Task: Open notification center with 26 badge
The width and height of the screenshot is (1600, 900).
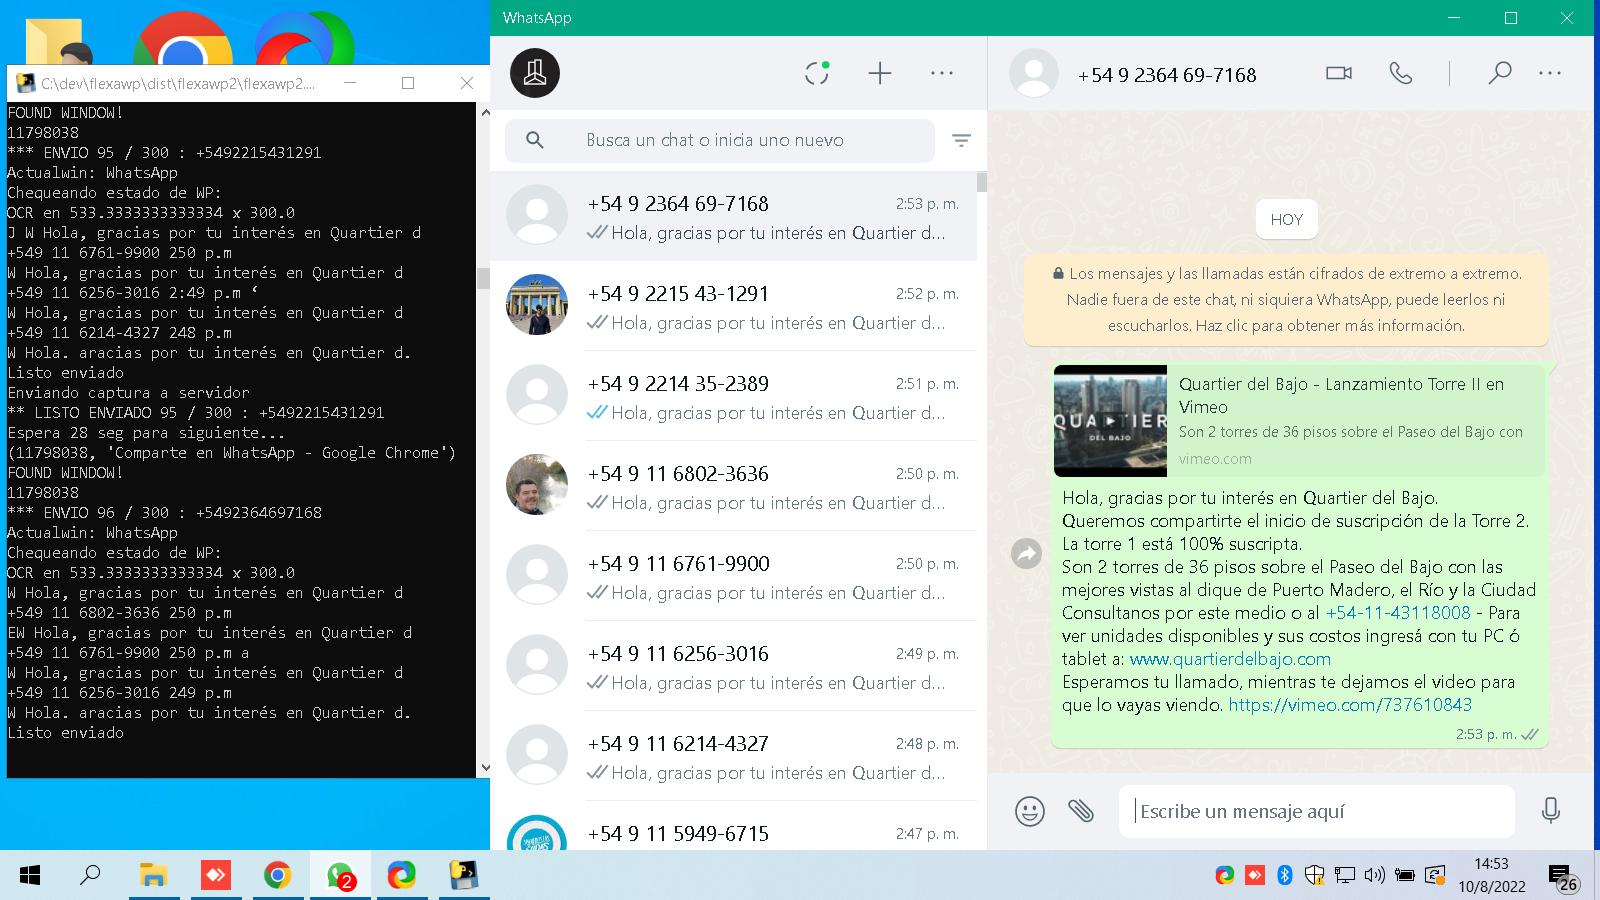Action: pyautogui.click(x=1563, y=878)
